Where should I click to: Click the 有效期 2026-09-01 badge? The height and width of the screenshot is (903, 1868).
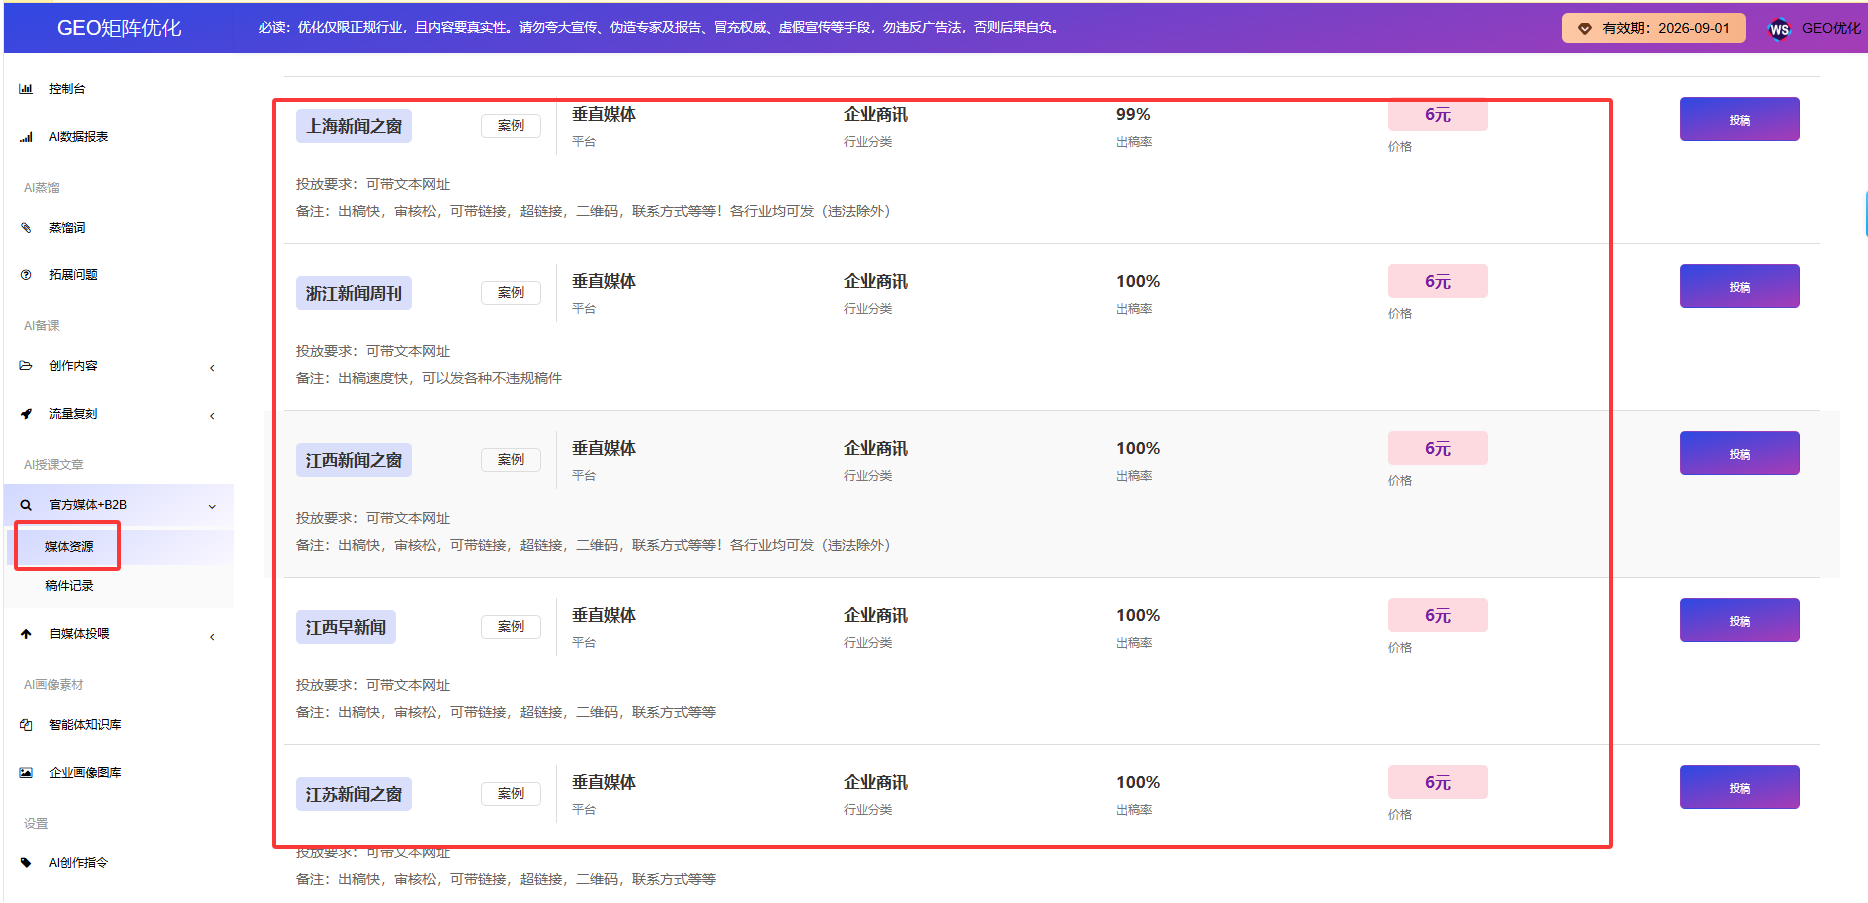pos(1654,28)
